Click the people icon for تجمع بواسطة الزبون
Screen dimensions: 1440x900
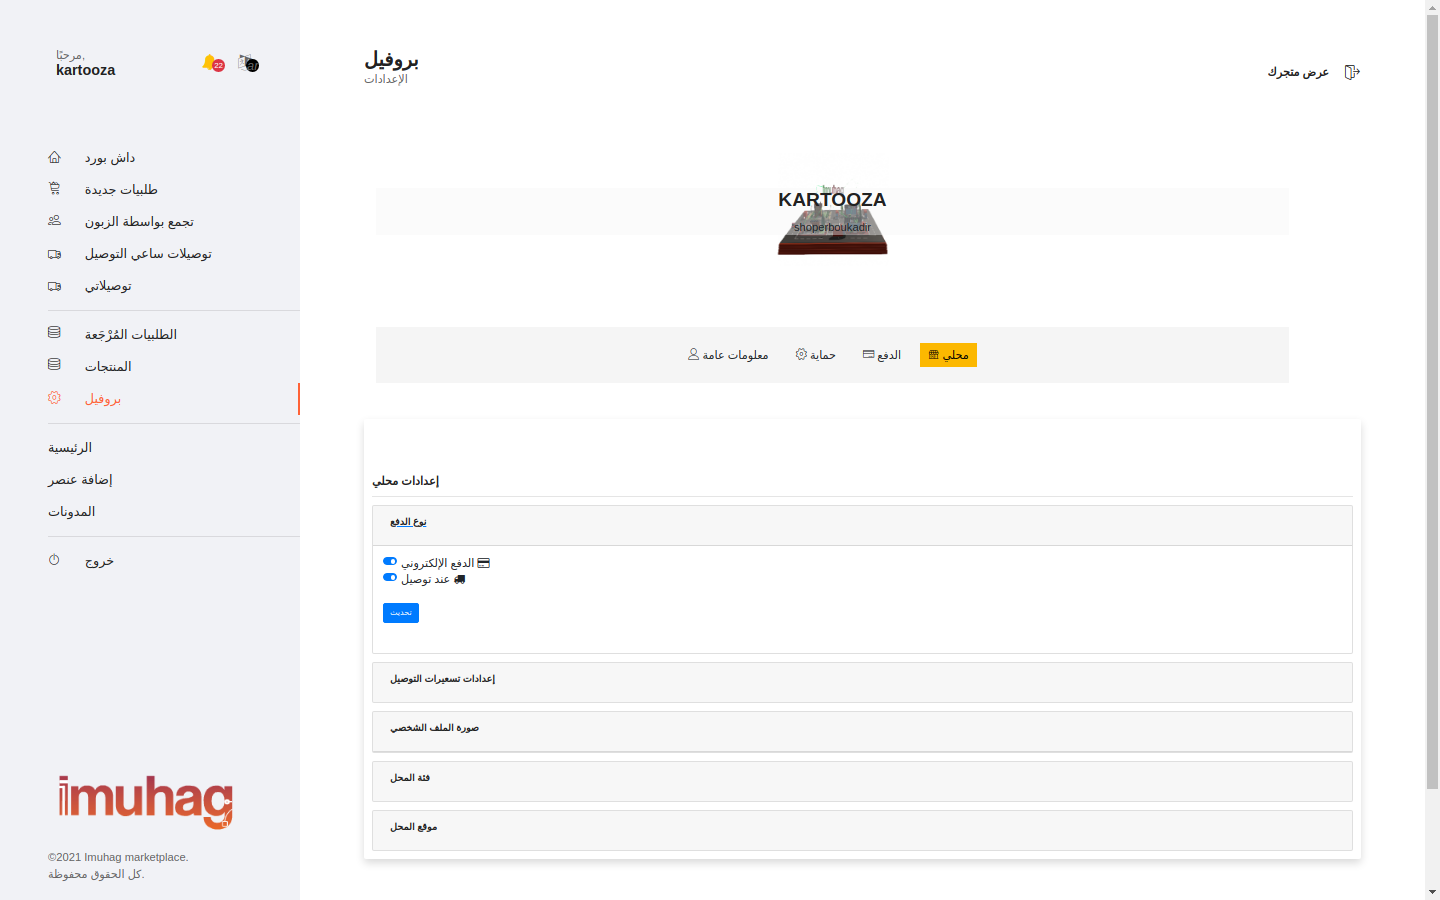click(54, 221)
